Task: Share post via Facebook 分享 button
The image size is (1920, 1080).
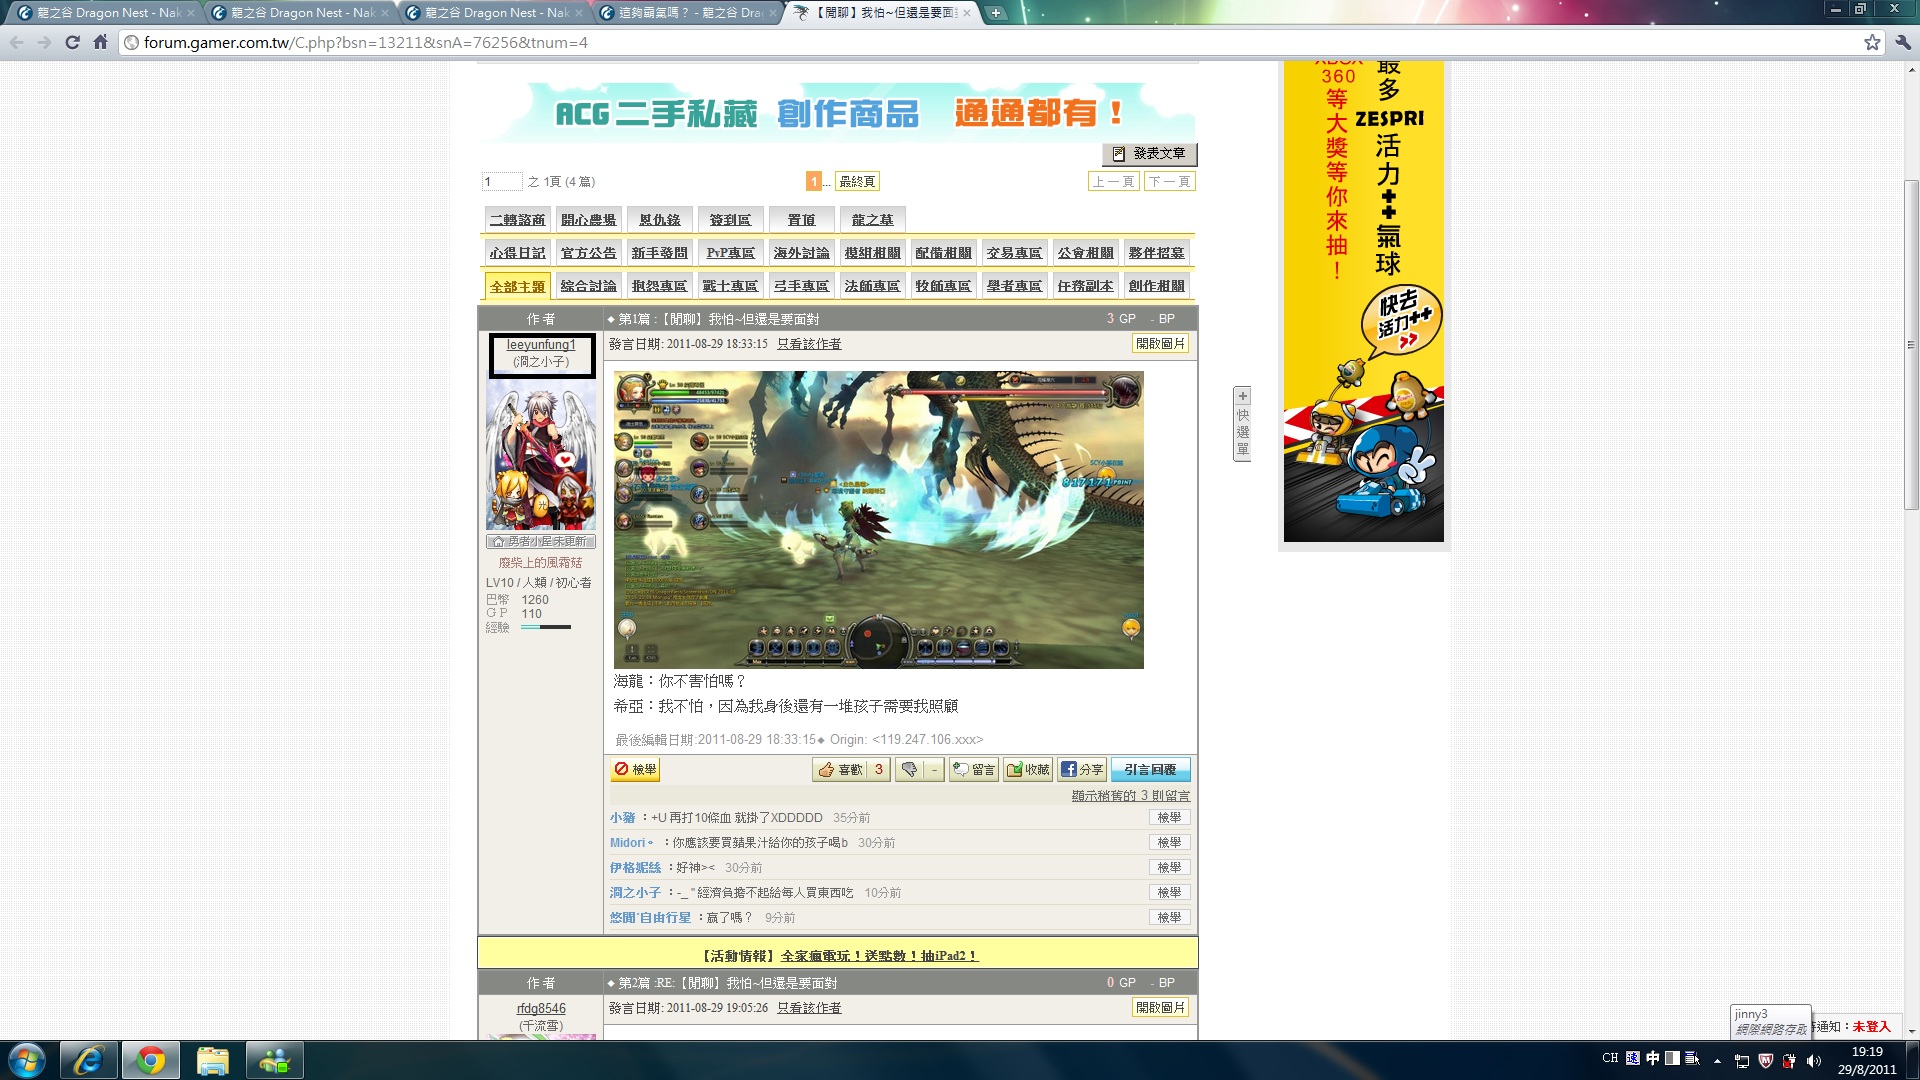Action: [1082, 769]
